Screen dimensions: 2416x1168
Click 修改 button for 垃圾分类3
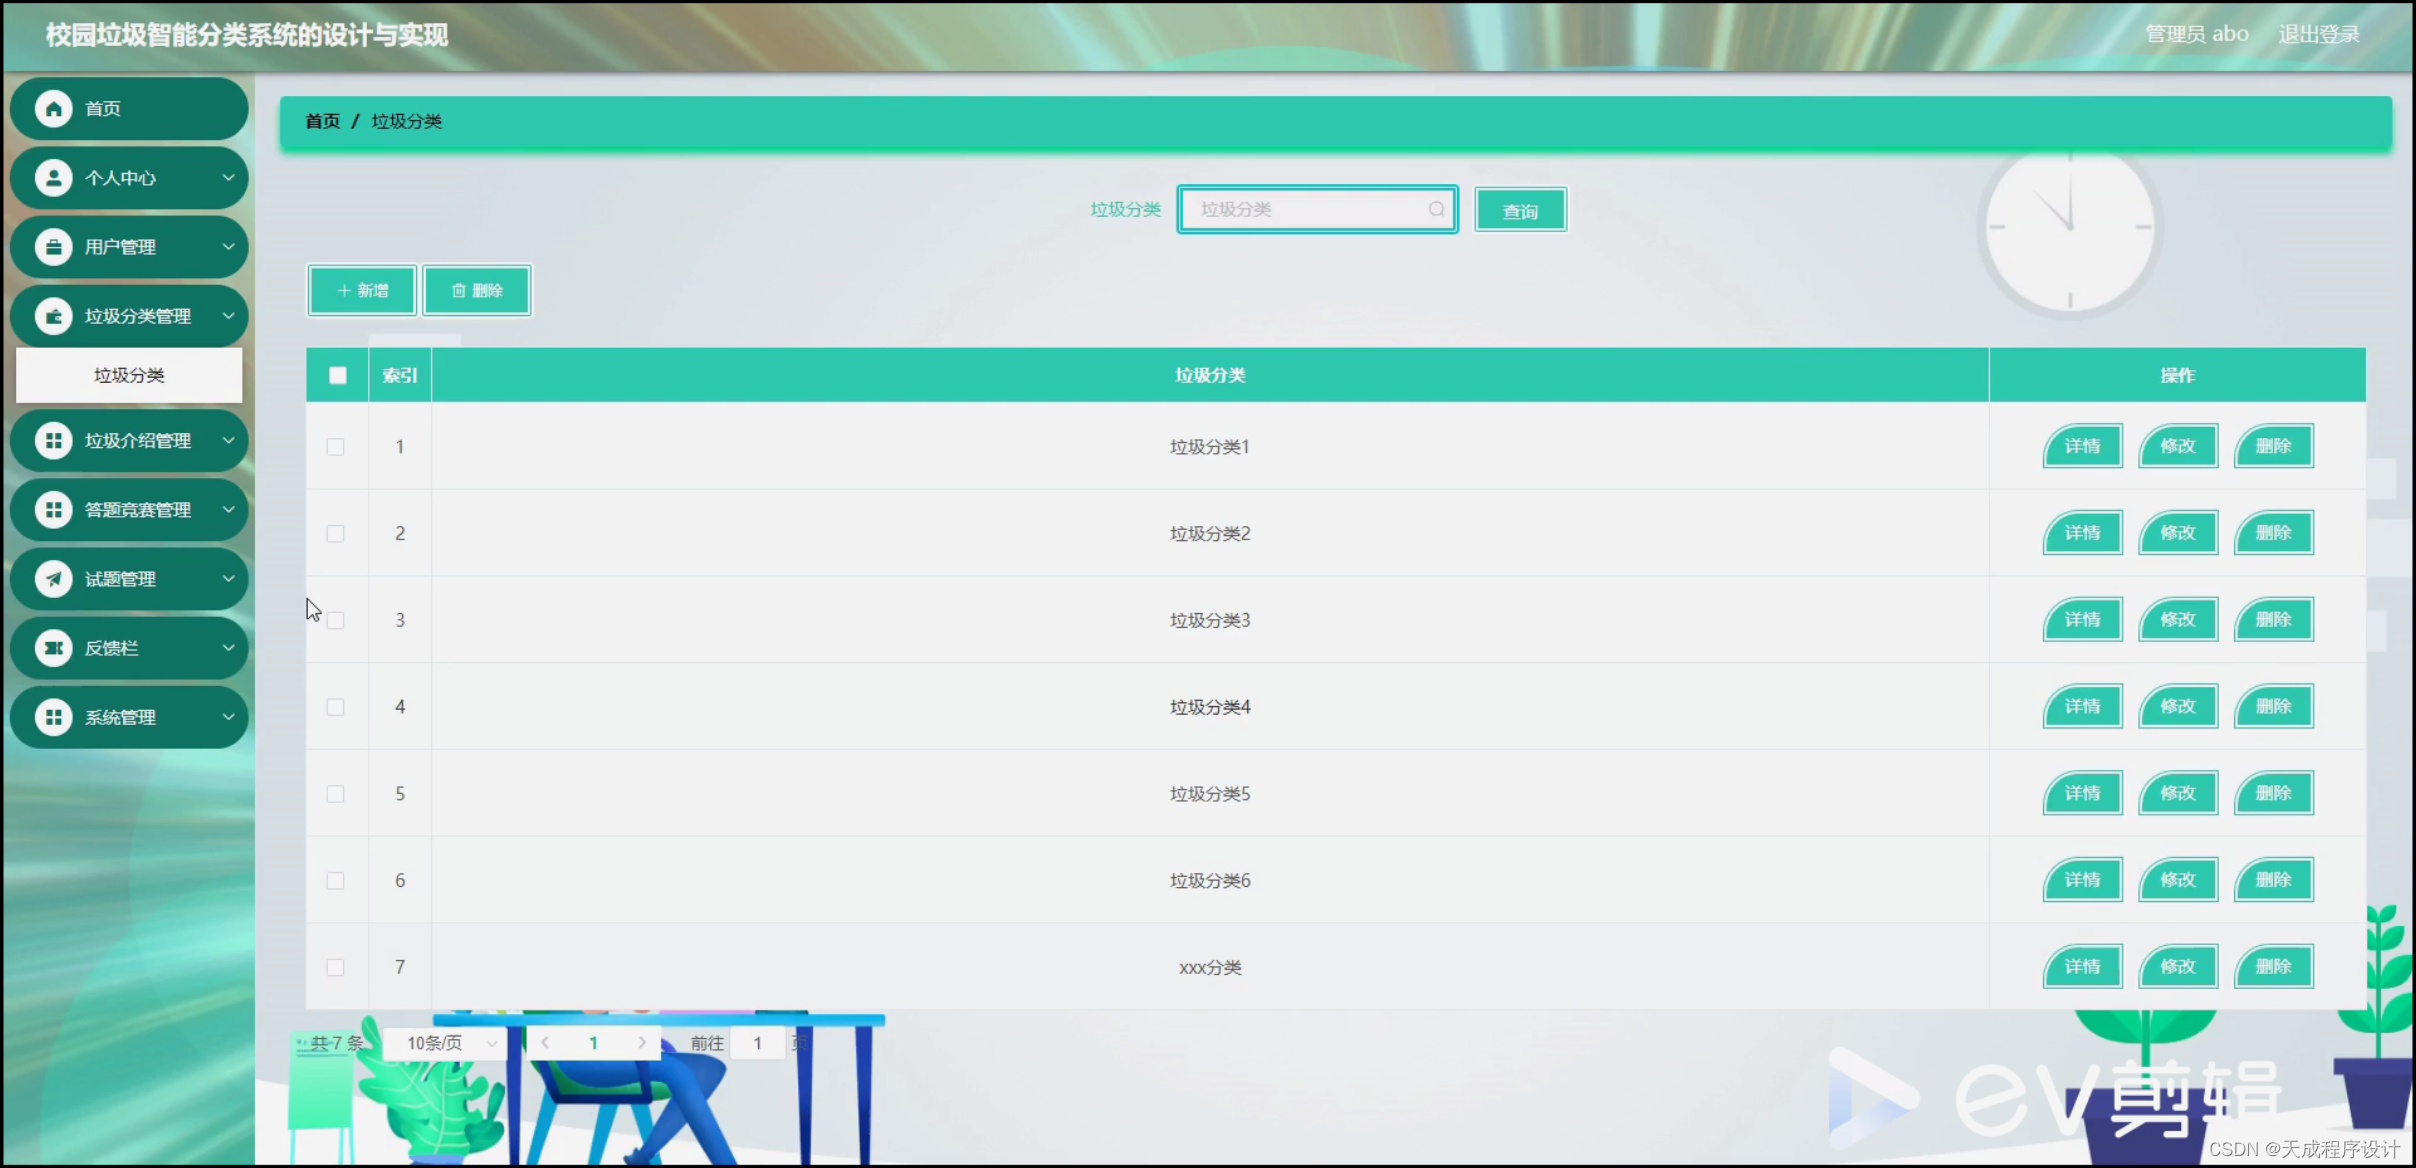tap(2177, 620)
